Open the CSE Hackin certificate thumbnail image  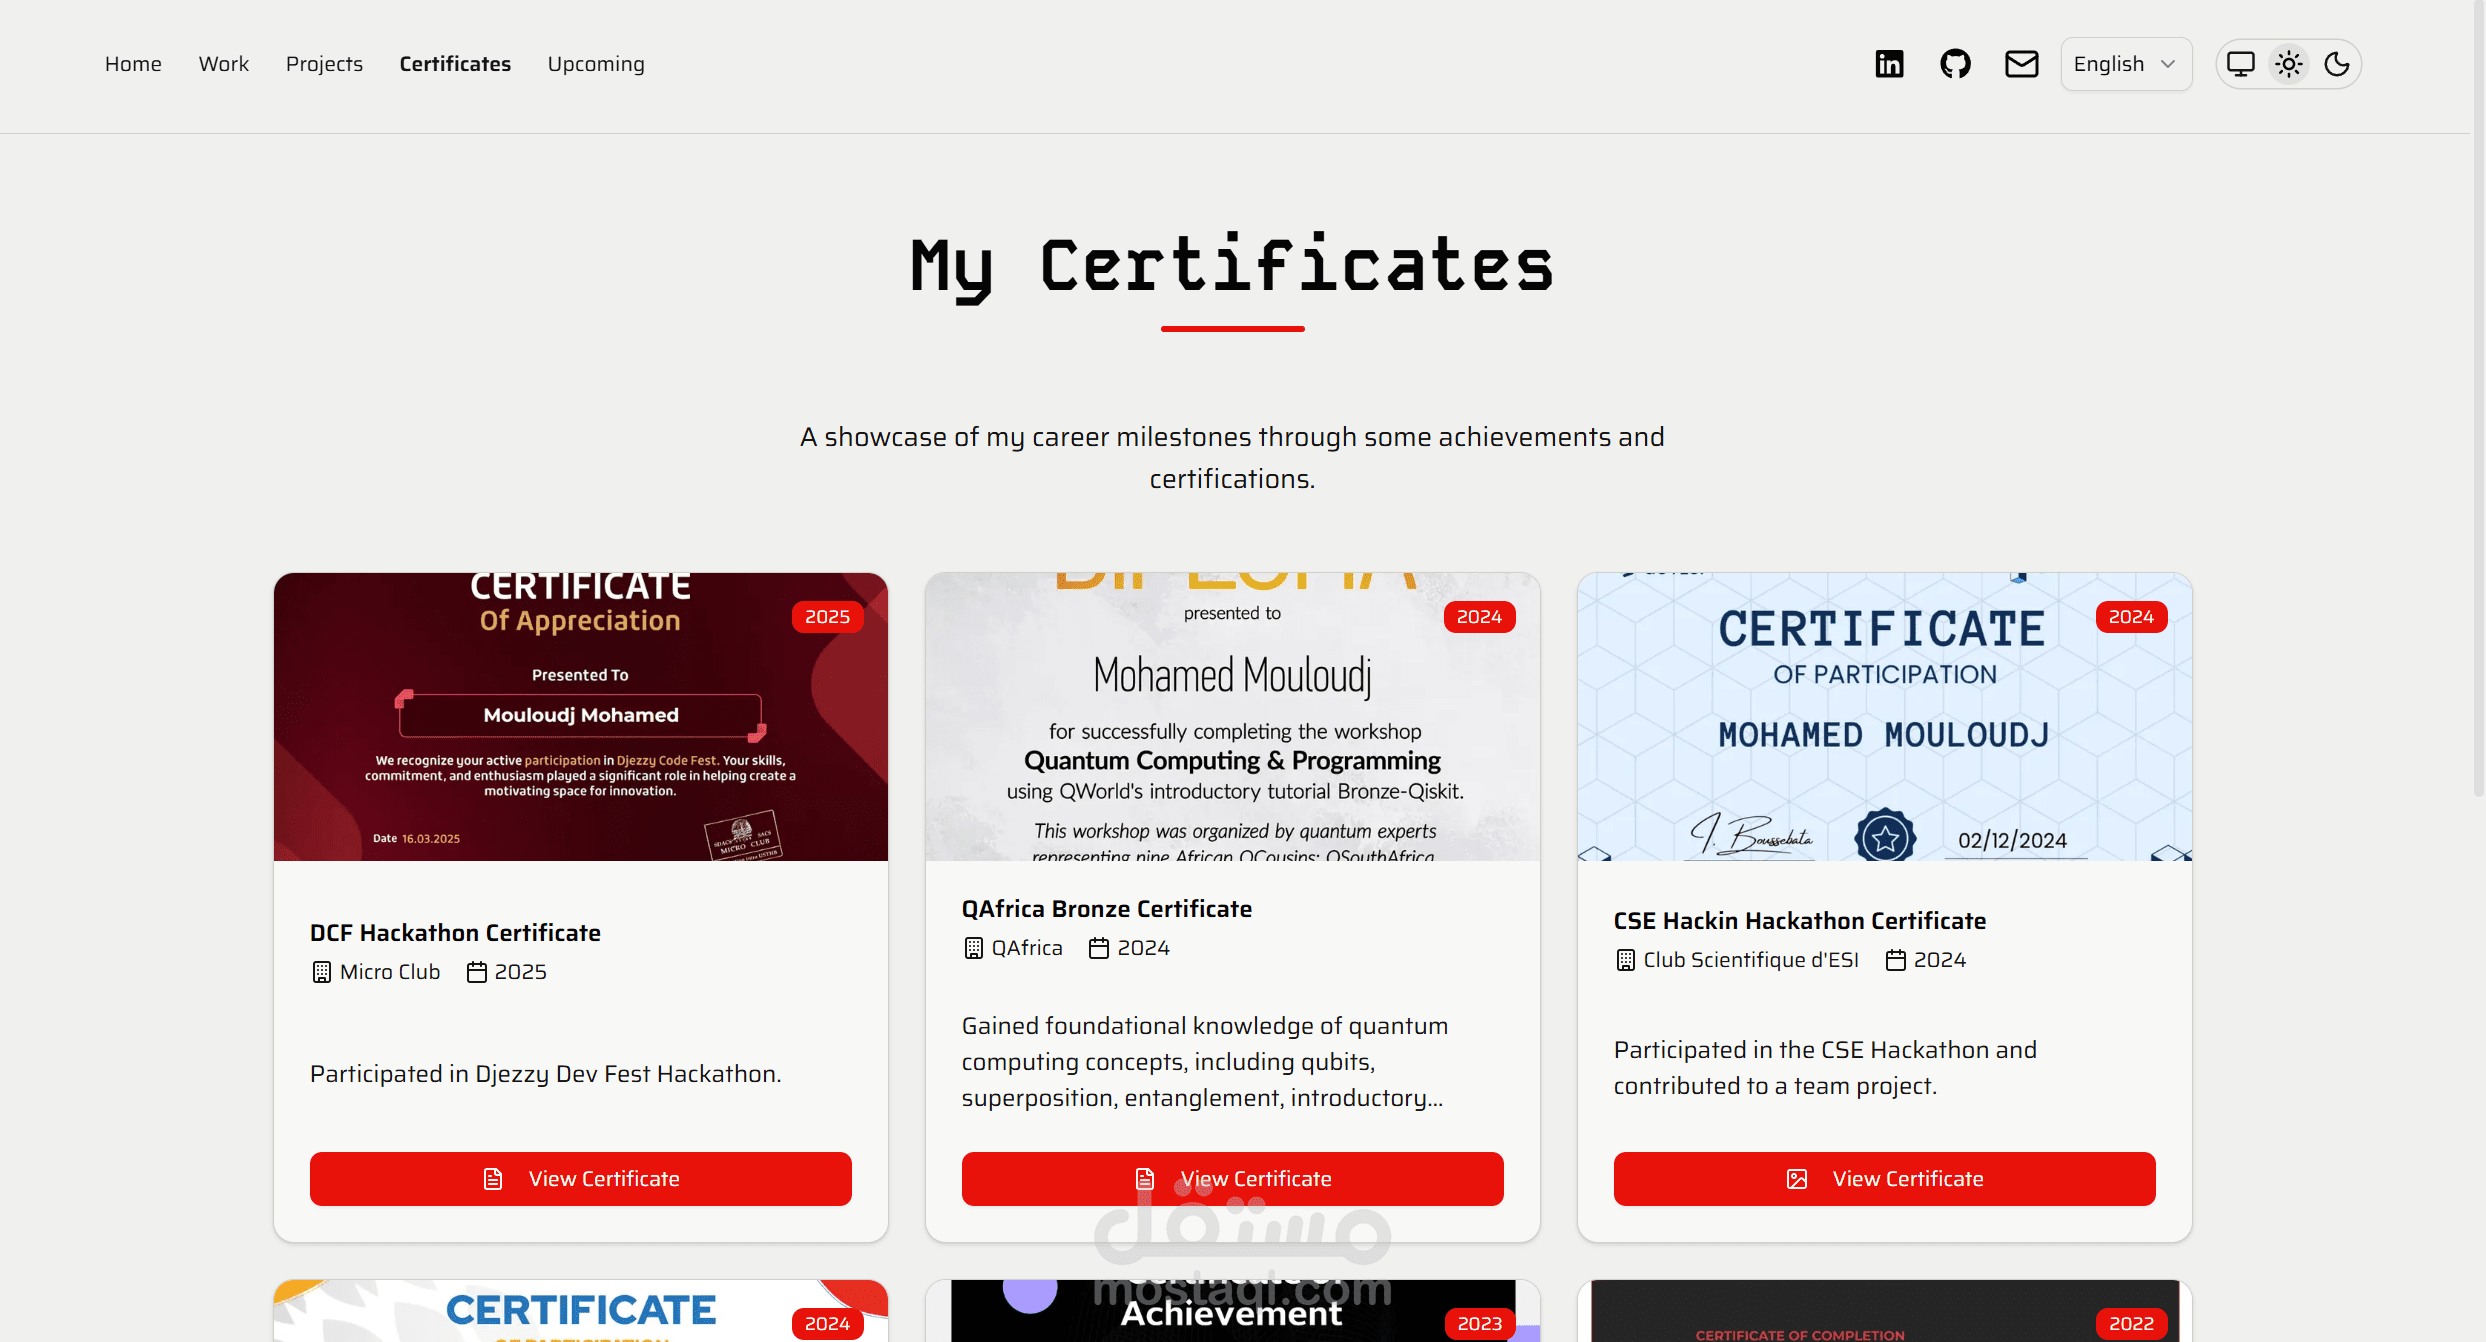click(1884, 716)
